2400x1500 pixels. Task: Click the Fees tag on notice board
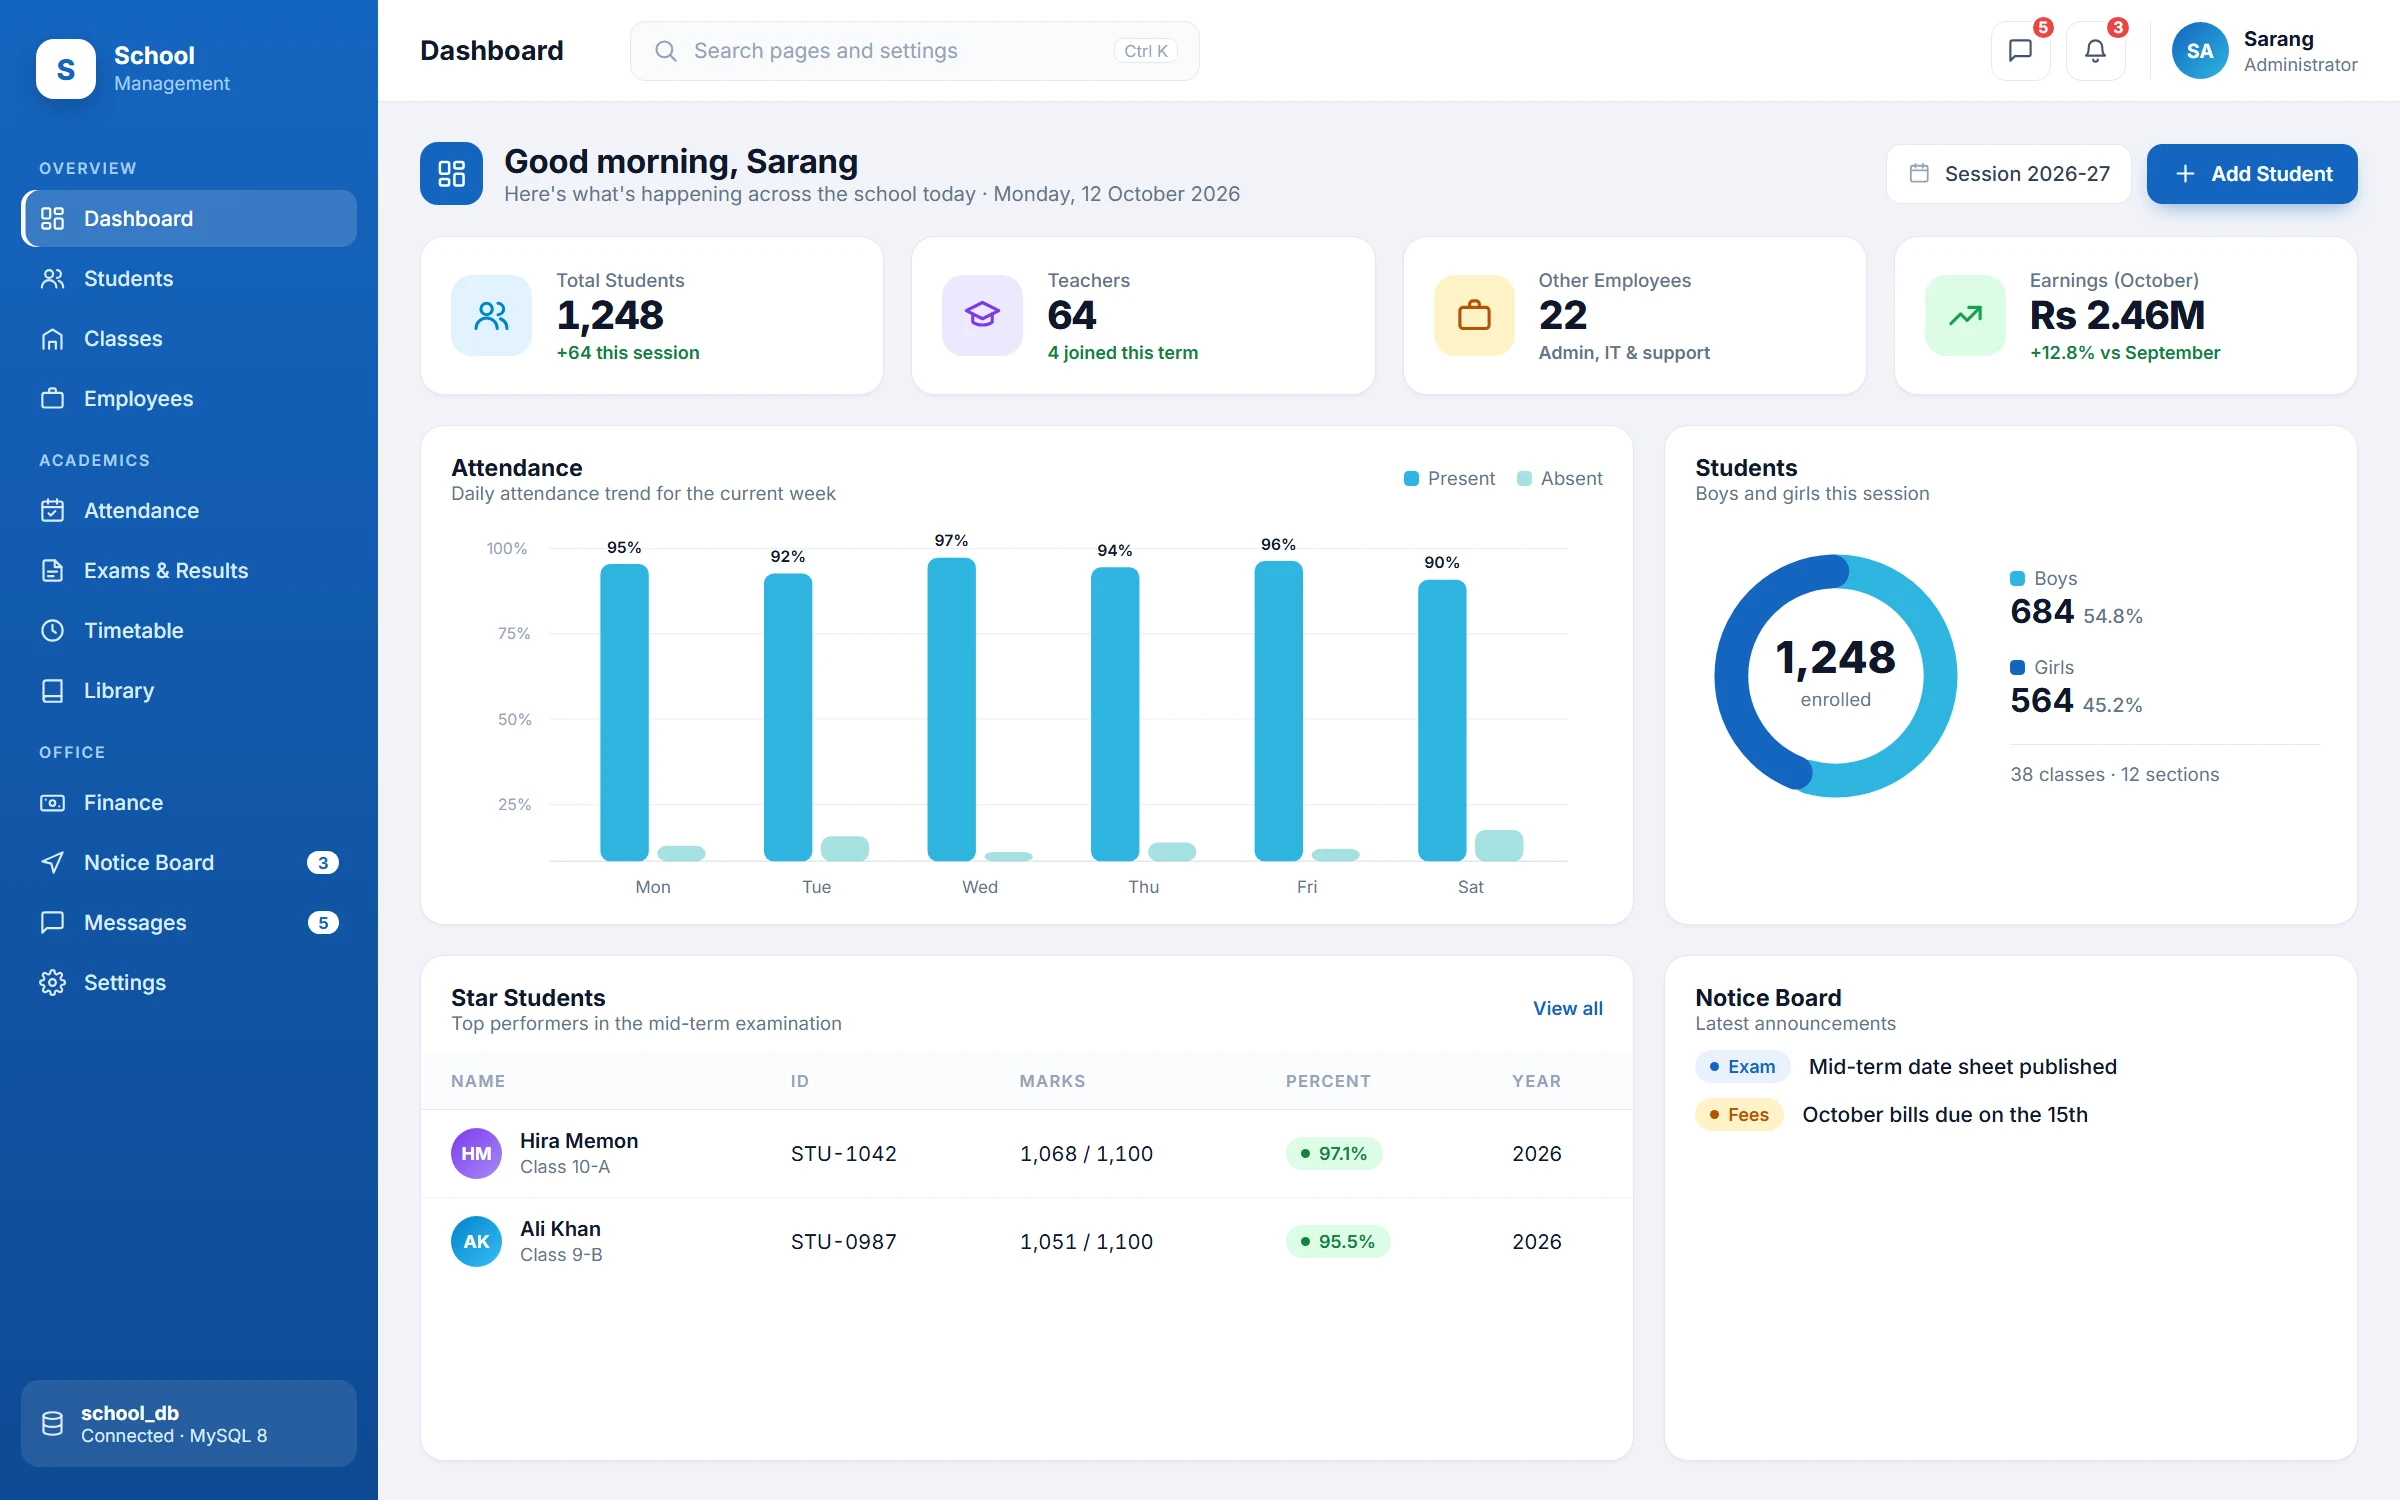coord(1739,1115)
